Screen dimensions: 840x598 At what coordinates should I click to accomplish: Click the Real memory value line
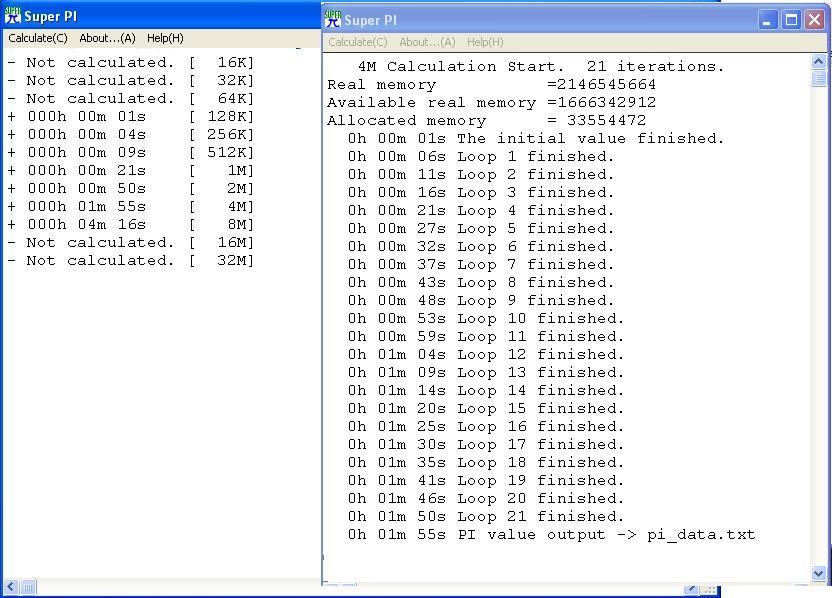click(491, 85)
